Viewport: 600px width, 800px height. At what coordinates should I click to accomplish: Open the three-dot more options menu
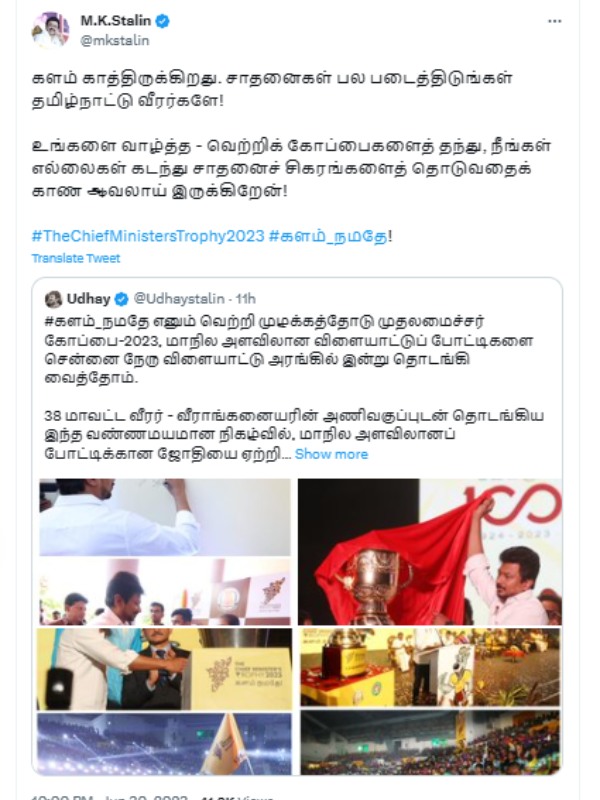point(555,21)
